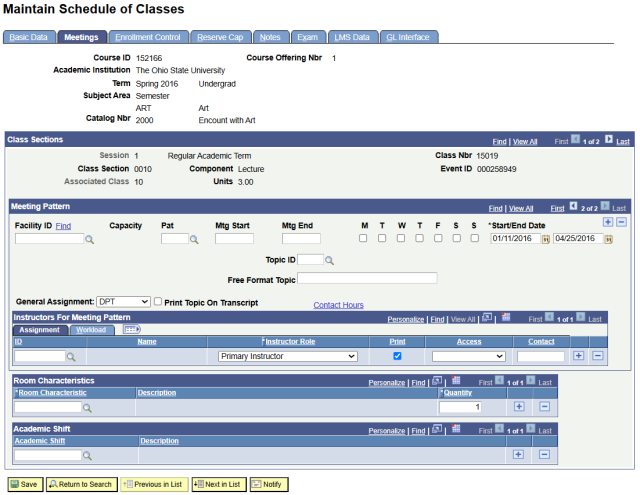
Task: Click Return to Search button
Action: click(x=82, y=484)
